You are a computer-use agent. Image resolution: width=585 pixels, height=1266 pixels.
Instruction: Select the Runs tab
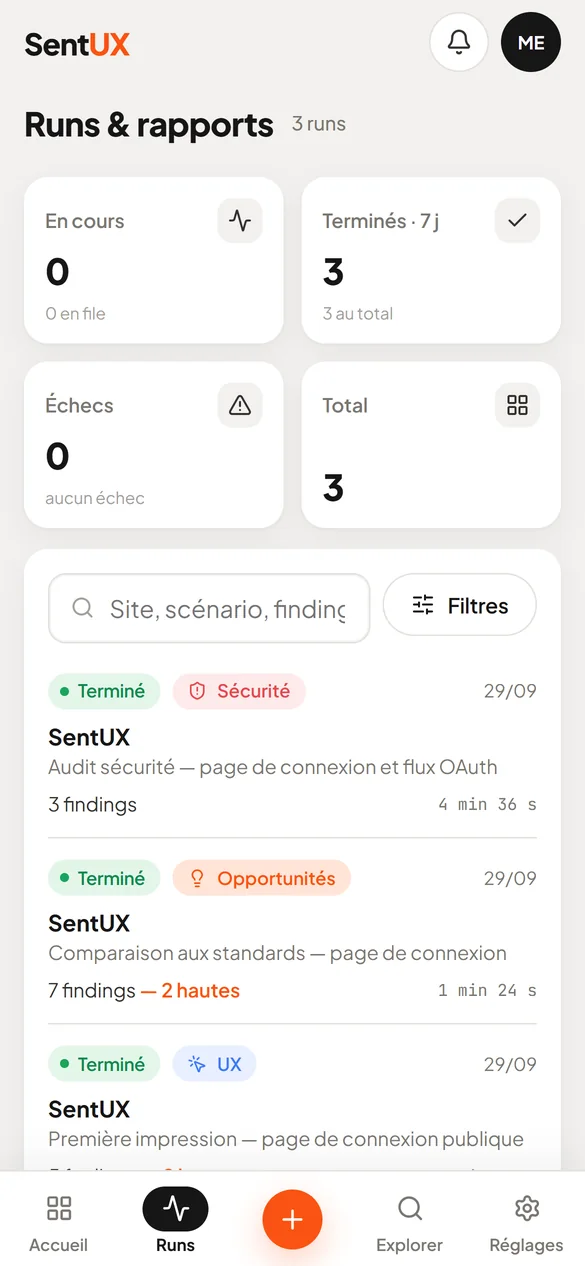coord(175,1222)
